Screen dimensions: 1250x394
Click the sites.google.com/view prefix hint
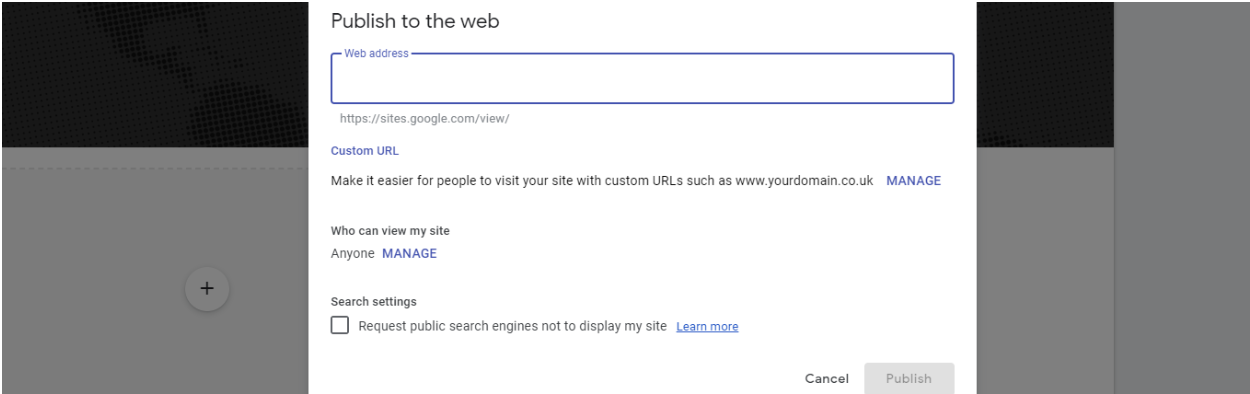pyautogui.click(x=424, y=118)
